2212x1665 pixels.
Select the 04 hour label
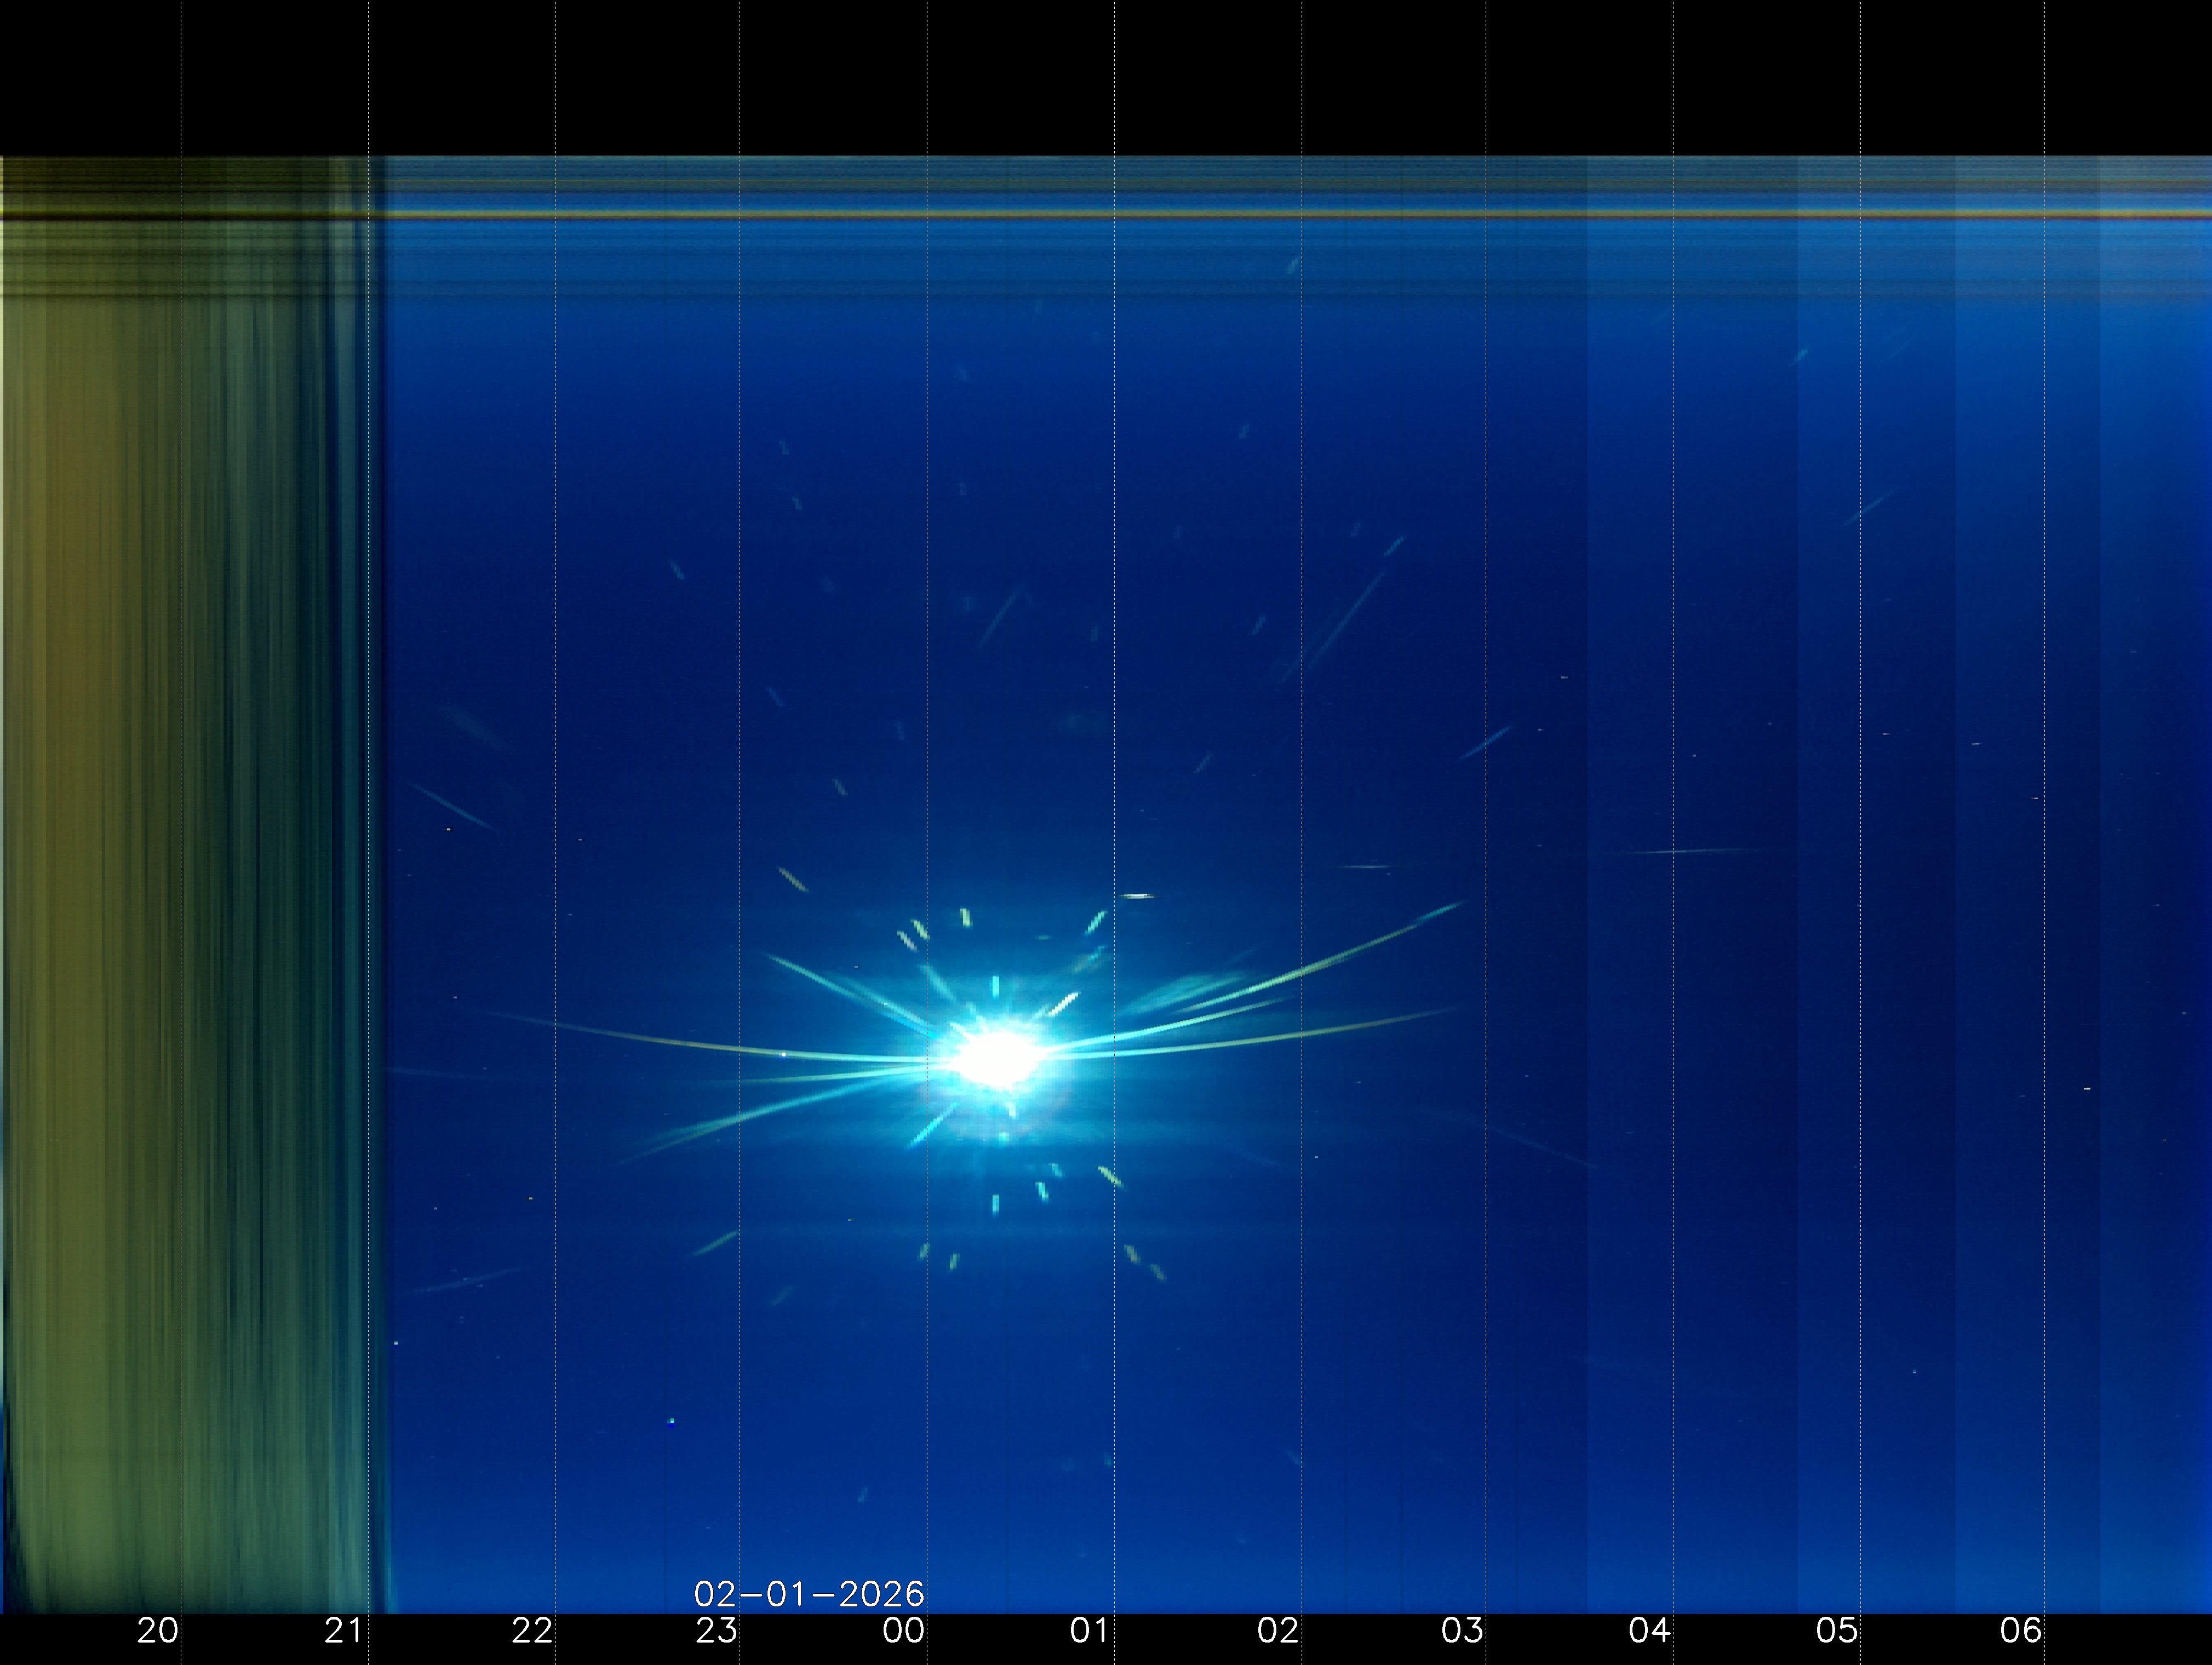1649,1631
